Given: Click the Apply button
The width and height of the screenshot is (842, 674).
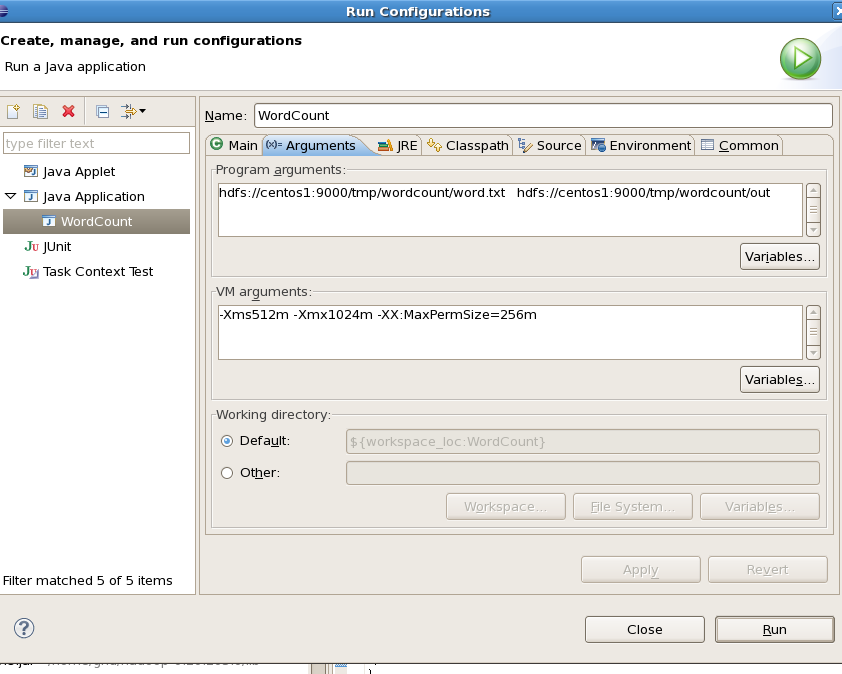Looking at the screenshot, I should coord(641,569).
